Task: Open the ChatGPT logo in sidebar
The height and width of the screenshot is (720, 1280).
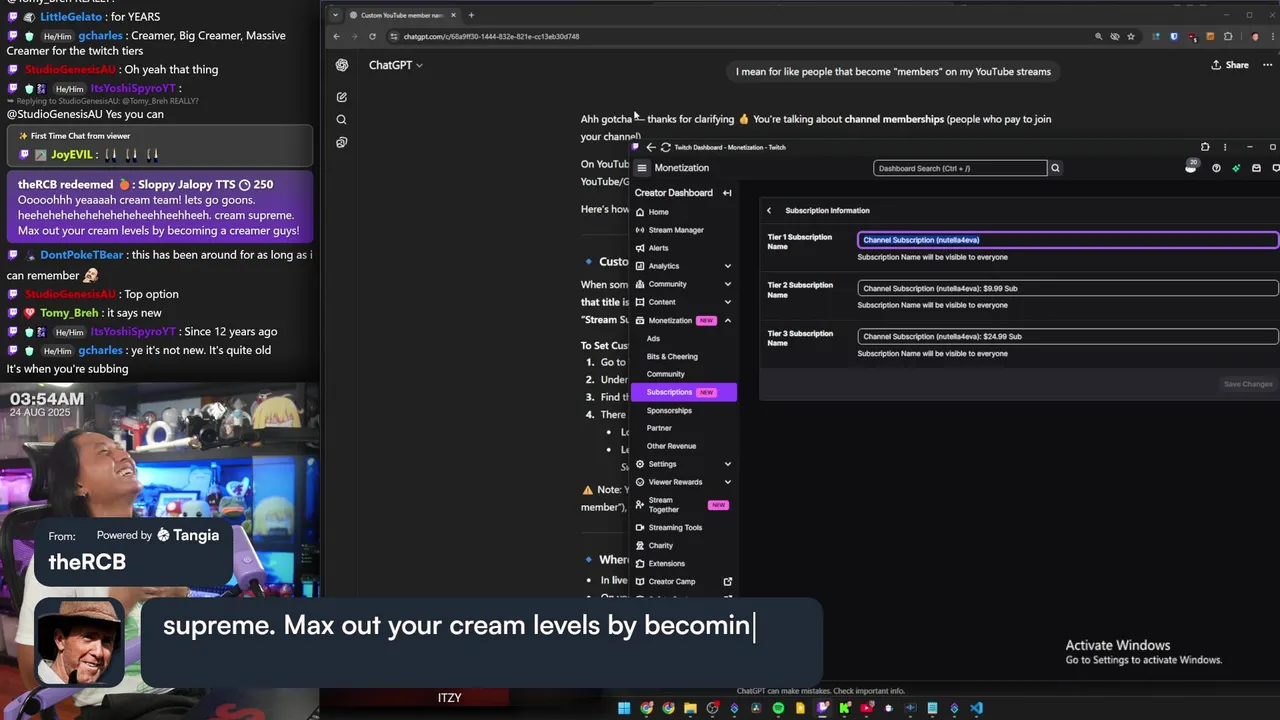Action: tap(342, 65)
